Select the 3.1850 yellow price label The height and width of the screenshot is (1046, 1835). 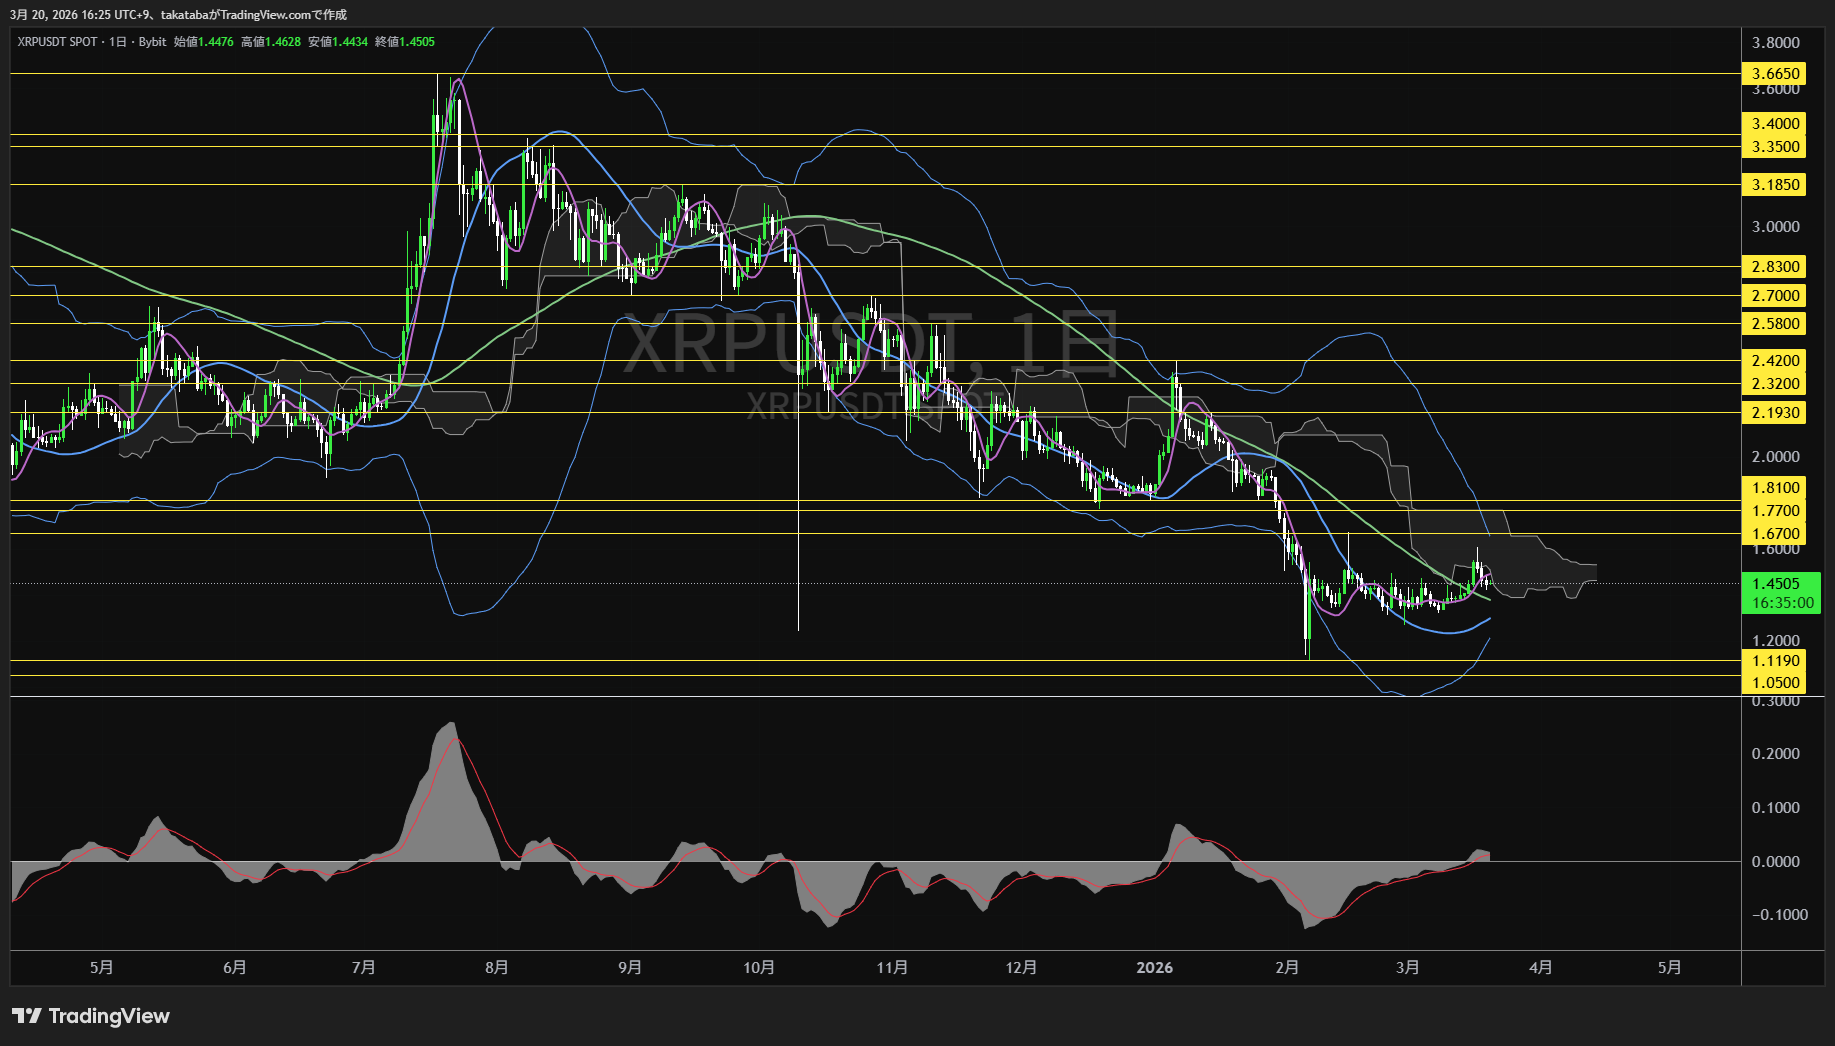[x=1775, y=185]
